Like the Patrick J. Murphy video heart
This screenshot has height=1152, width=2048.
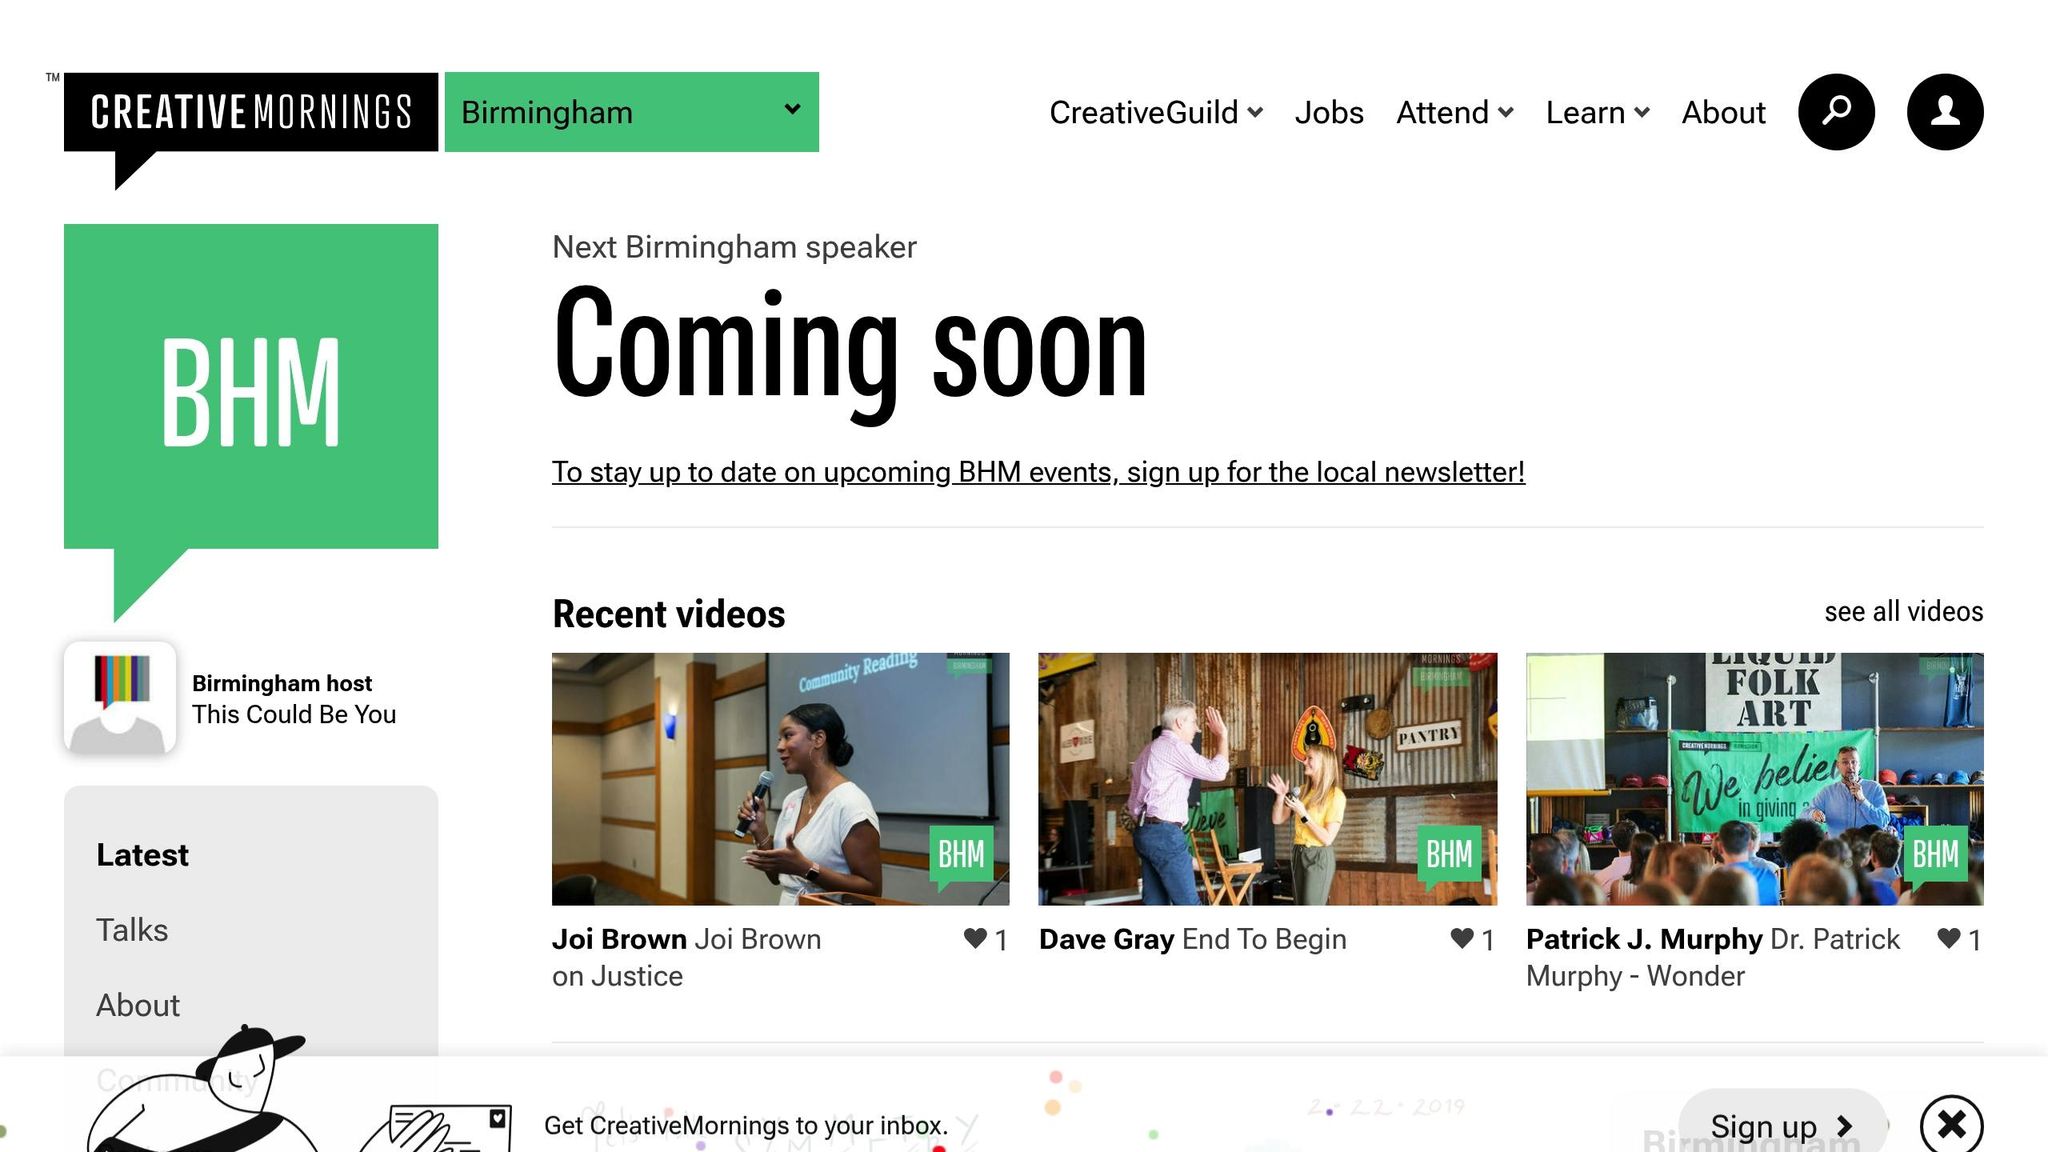pos(1949,939)
